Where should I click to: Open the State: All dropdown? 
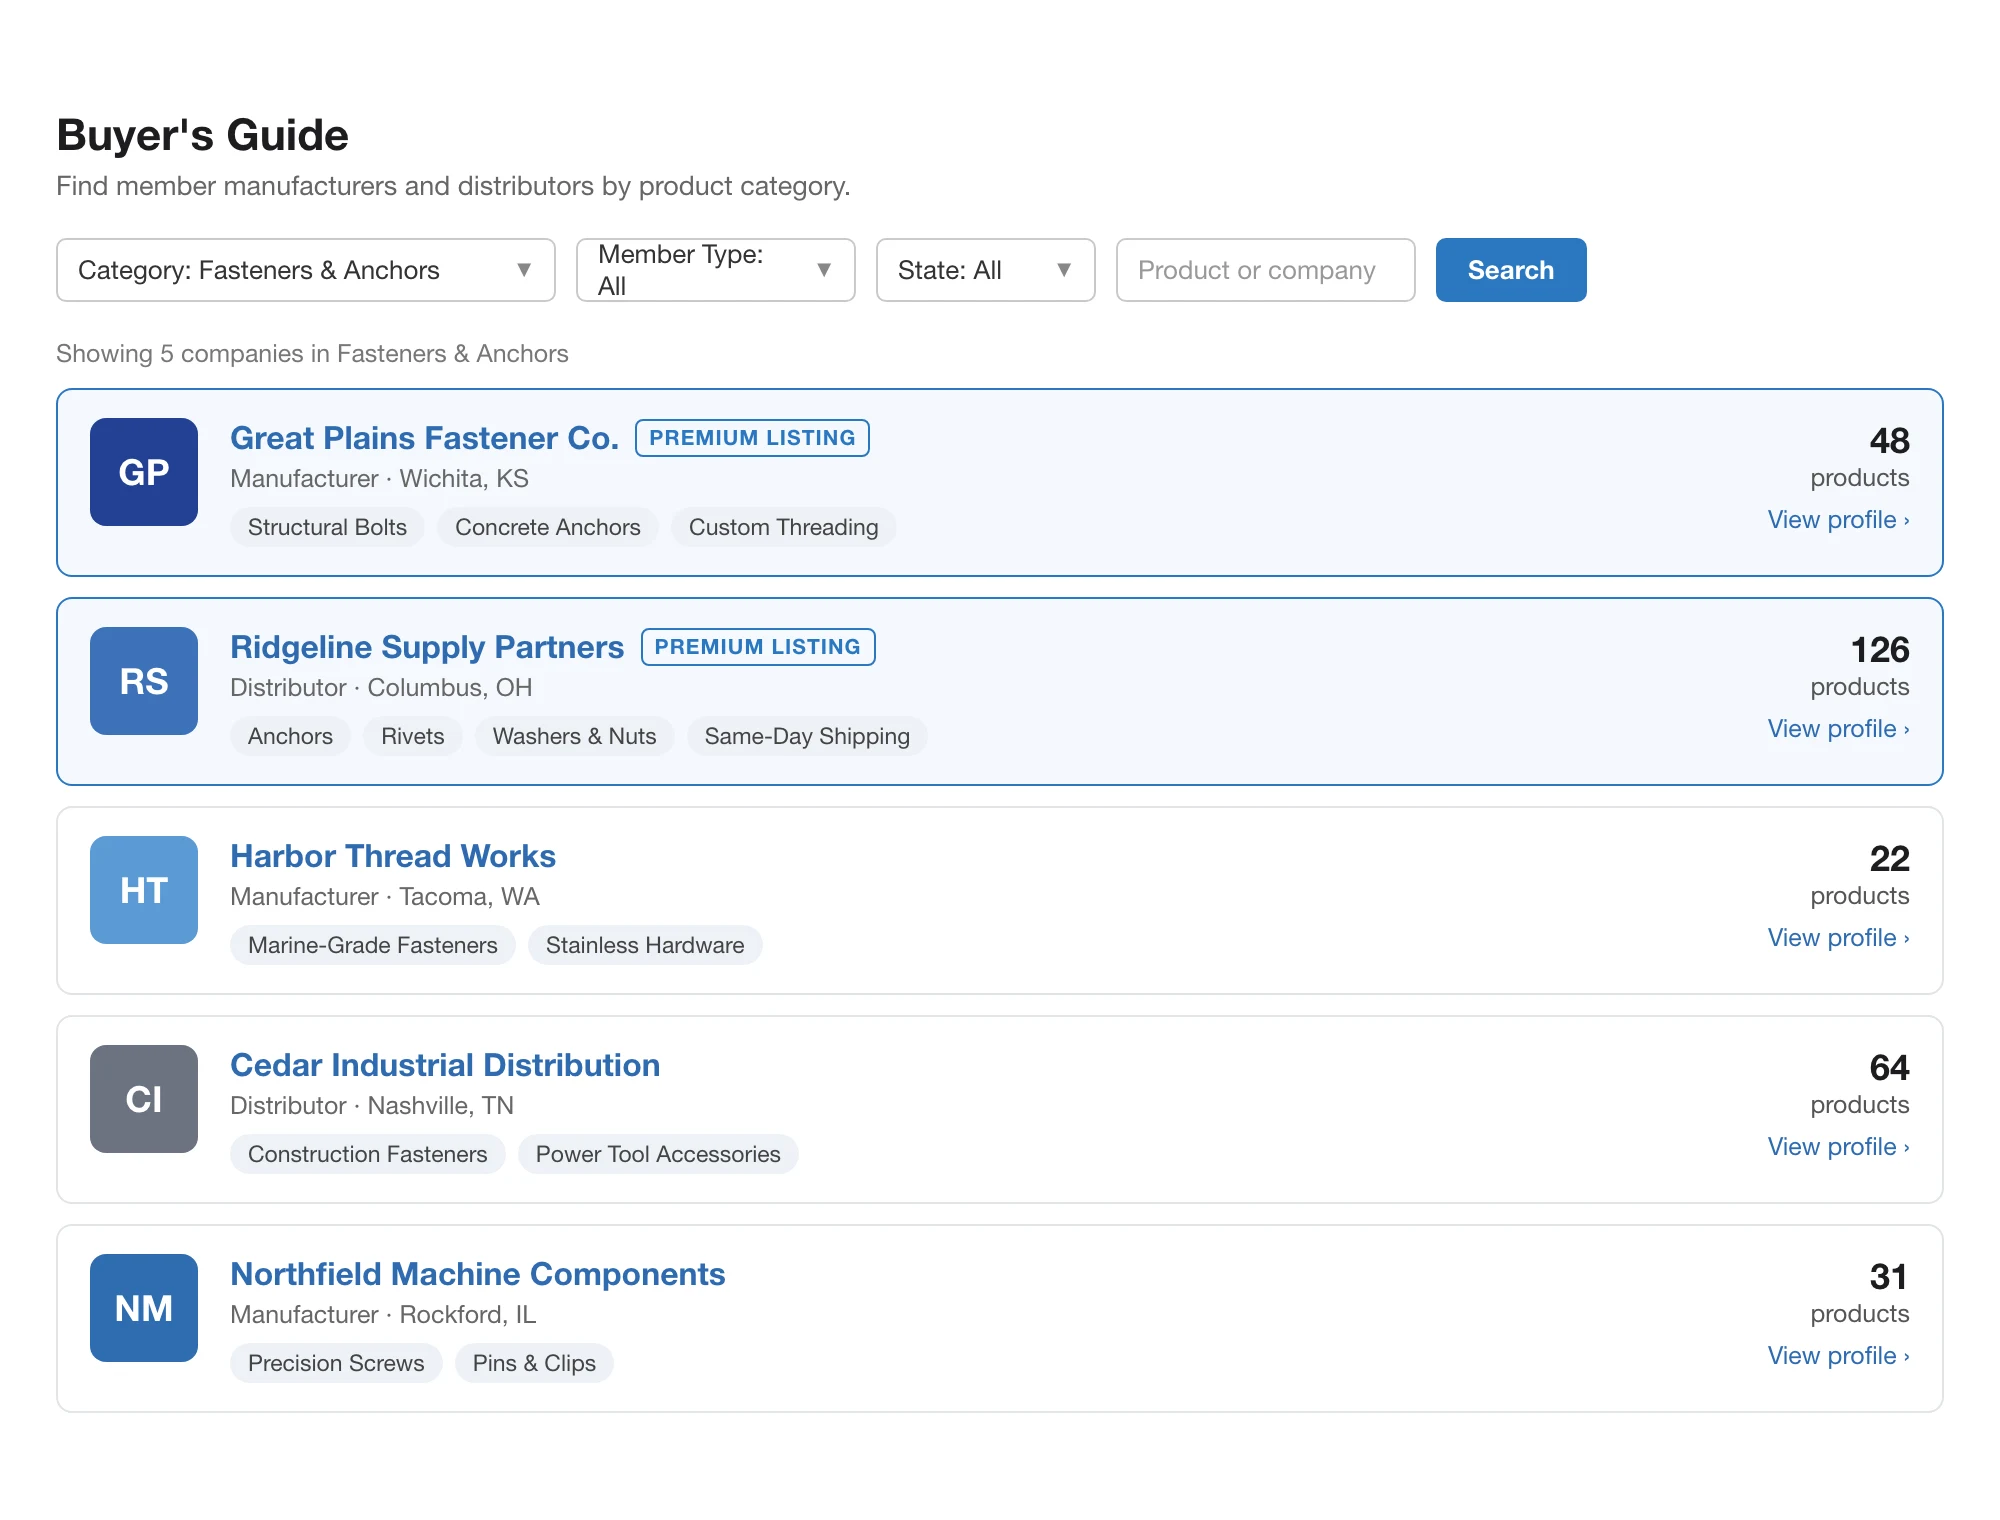tap(986, 270)
